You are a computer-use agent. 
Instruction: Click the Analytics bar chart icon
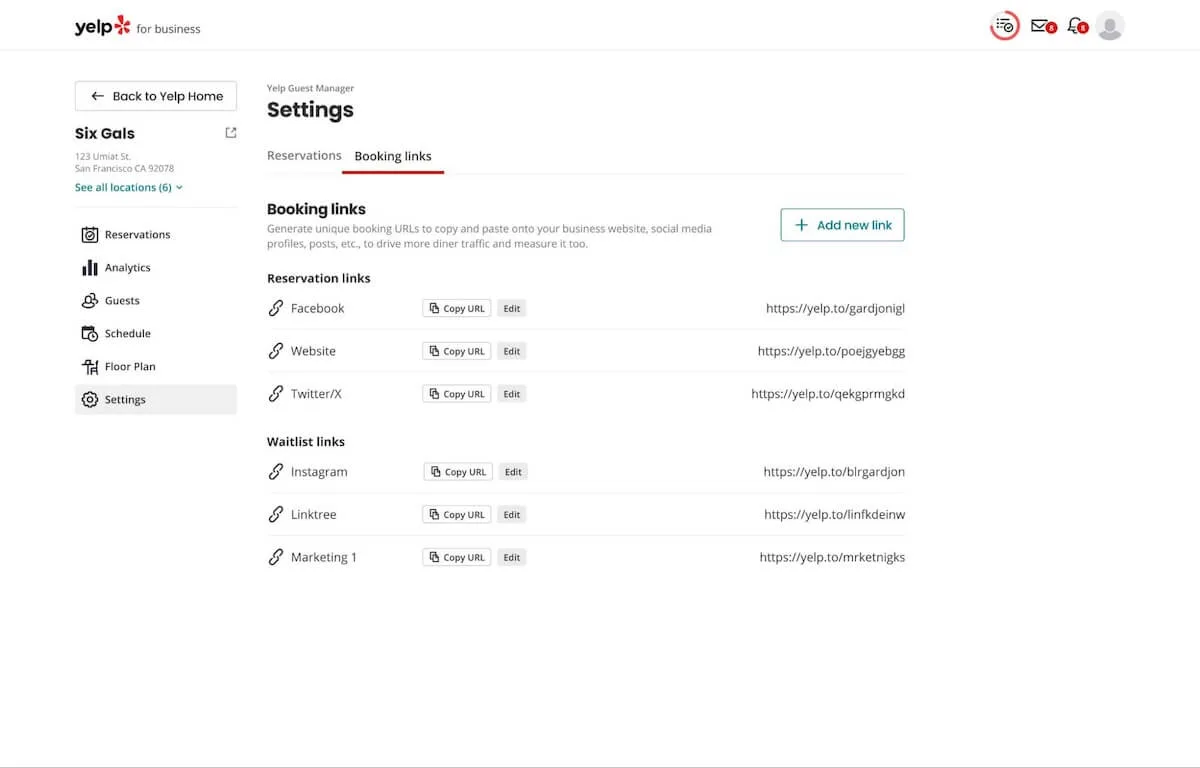pos(89,268)
